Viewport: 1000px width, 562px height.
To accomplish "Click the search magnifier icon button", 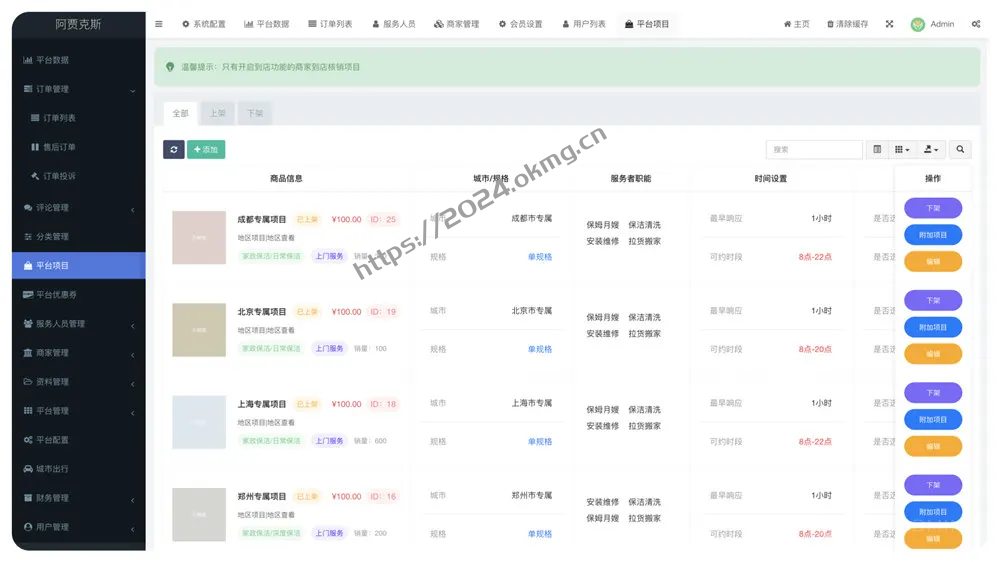I will tap(960, 149).
